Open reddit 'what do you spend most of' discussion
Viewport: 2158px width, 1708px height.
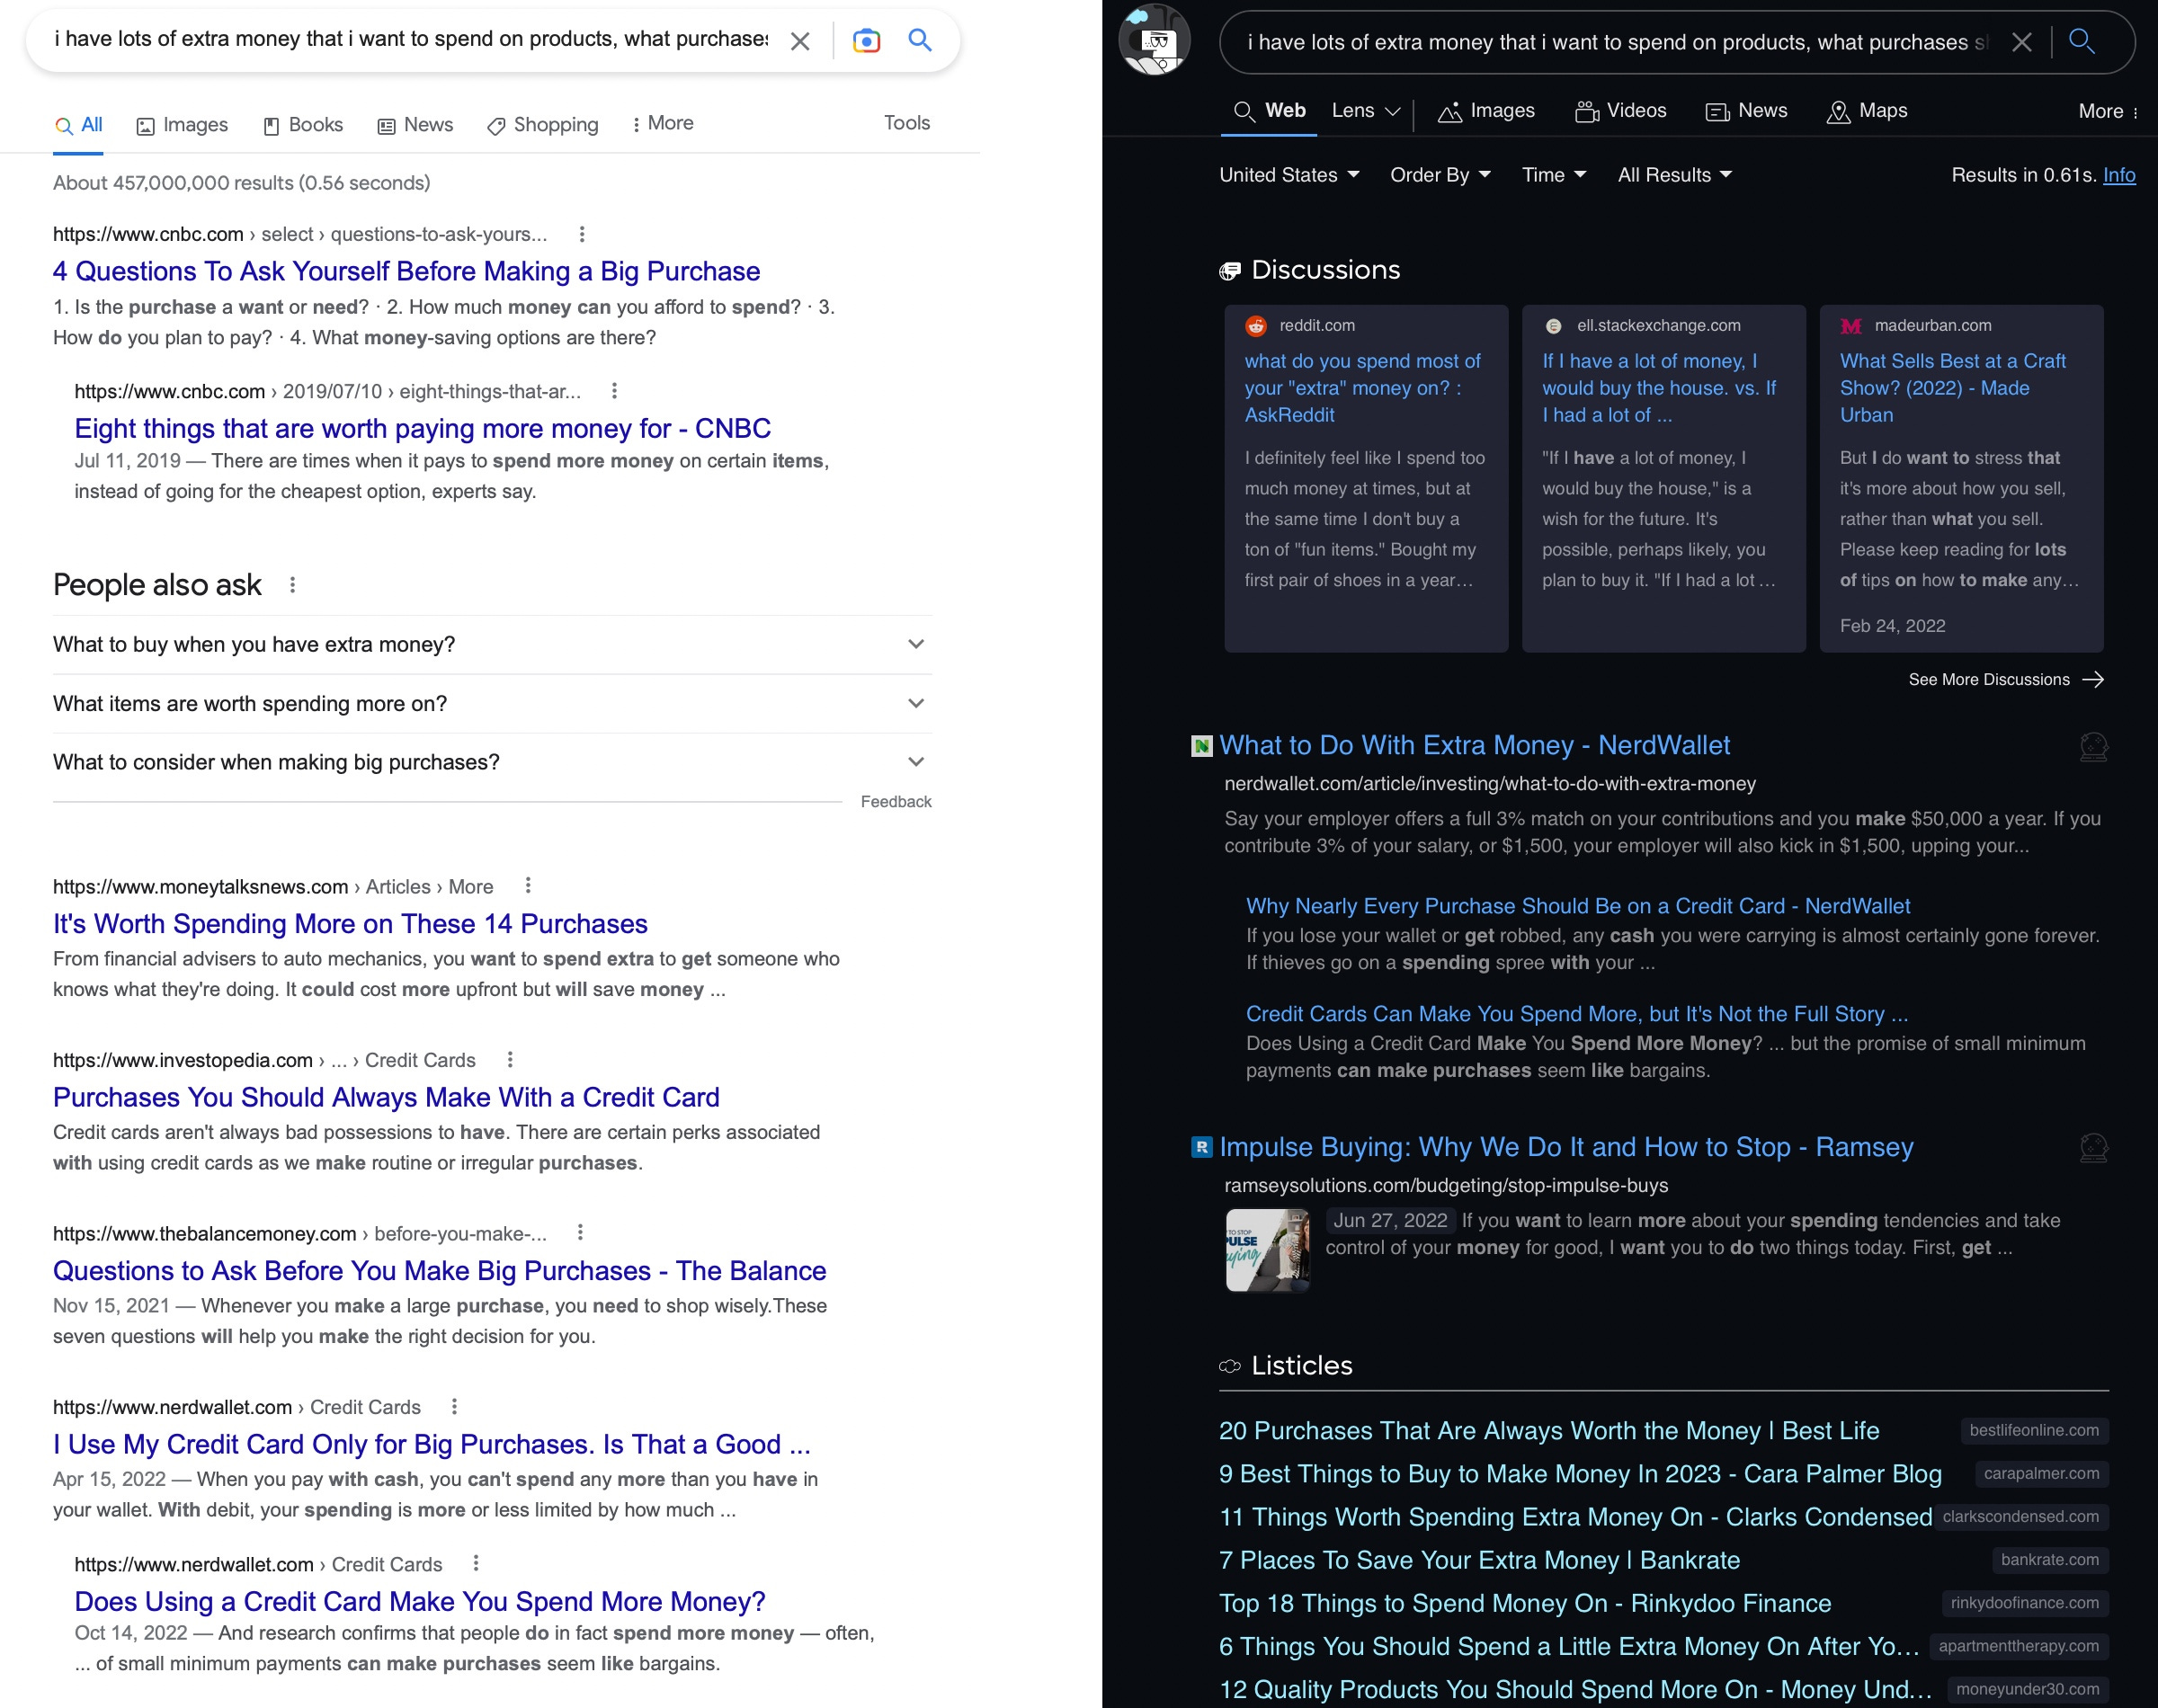pos(1362,388)
